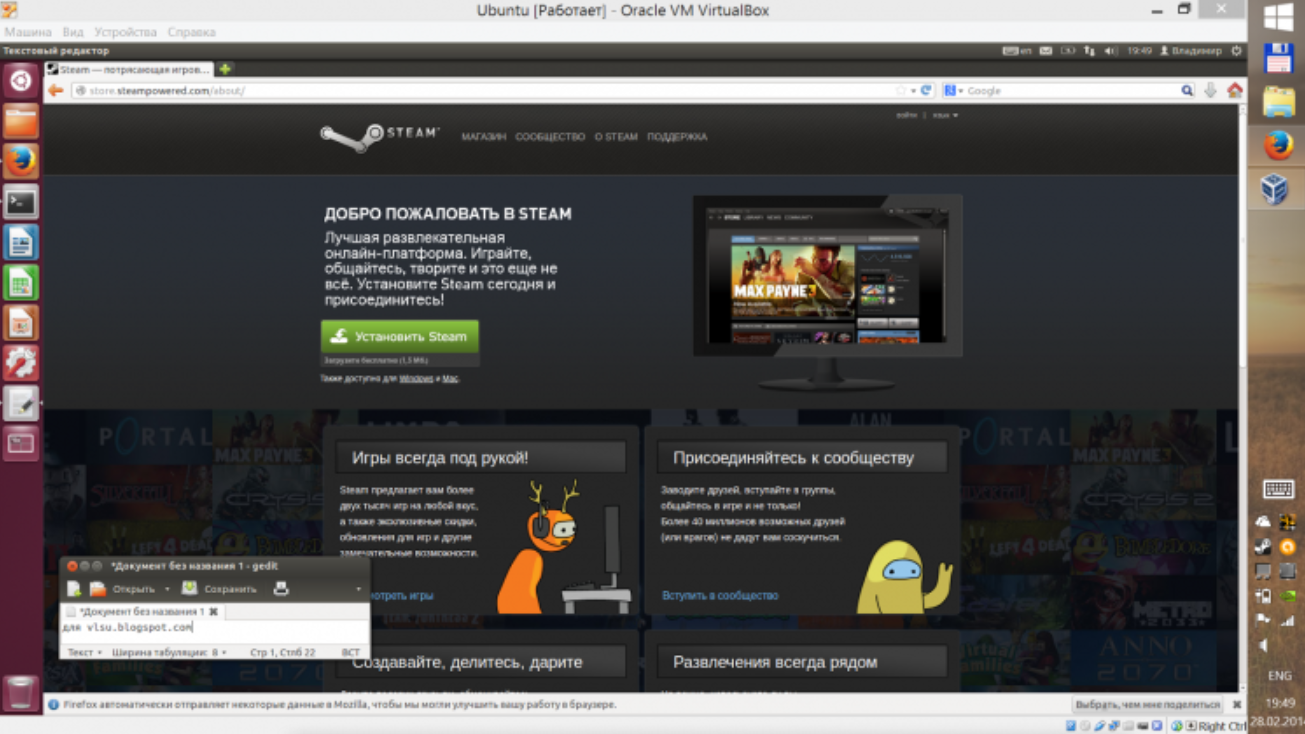Image resolution: width=1305 pixels, height=734 pixels.
Task: Open the Windows on-screen keyboard icon
Action: tap(1278, 489)
